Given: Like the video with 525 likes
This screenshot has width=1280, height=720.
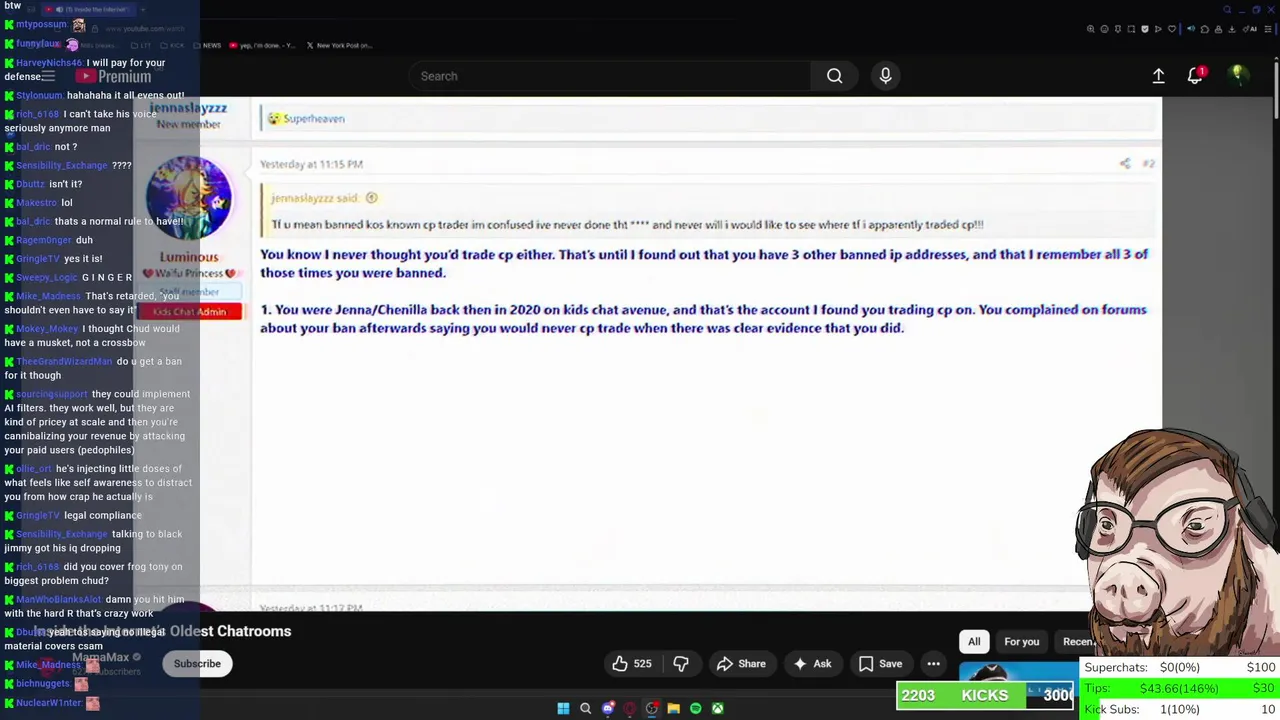Looking at the screenshot, I should tap(632, 664).
